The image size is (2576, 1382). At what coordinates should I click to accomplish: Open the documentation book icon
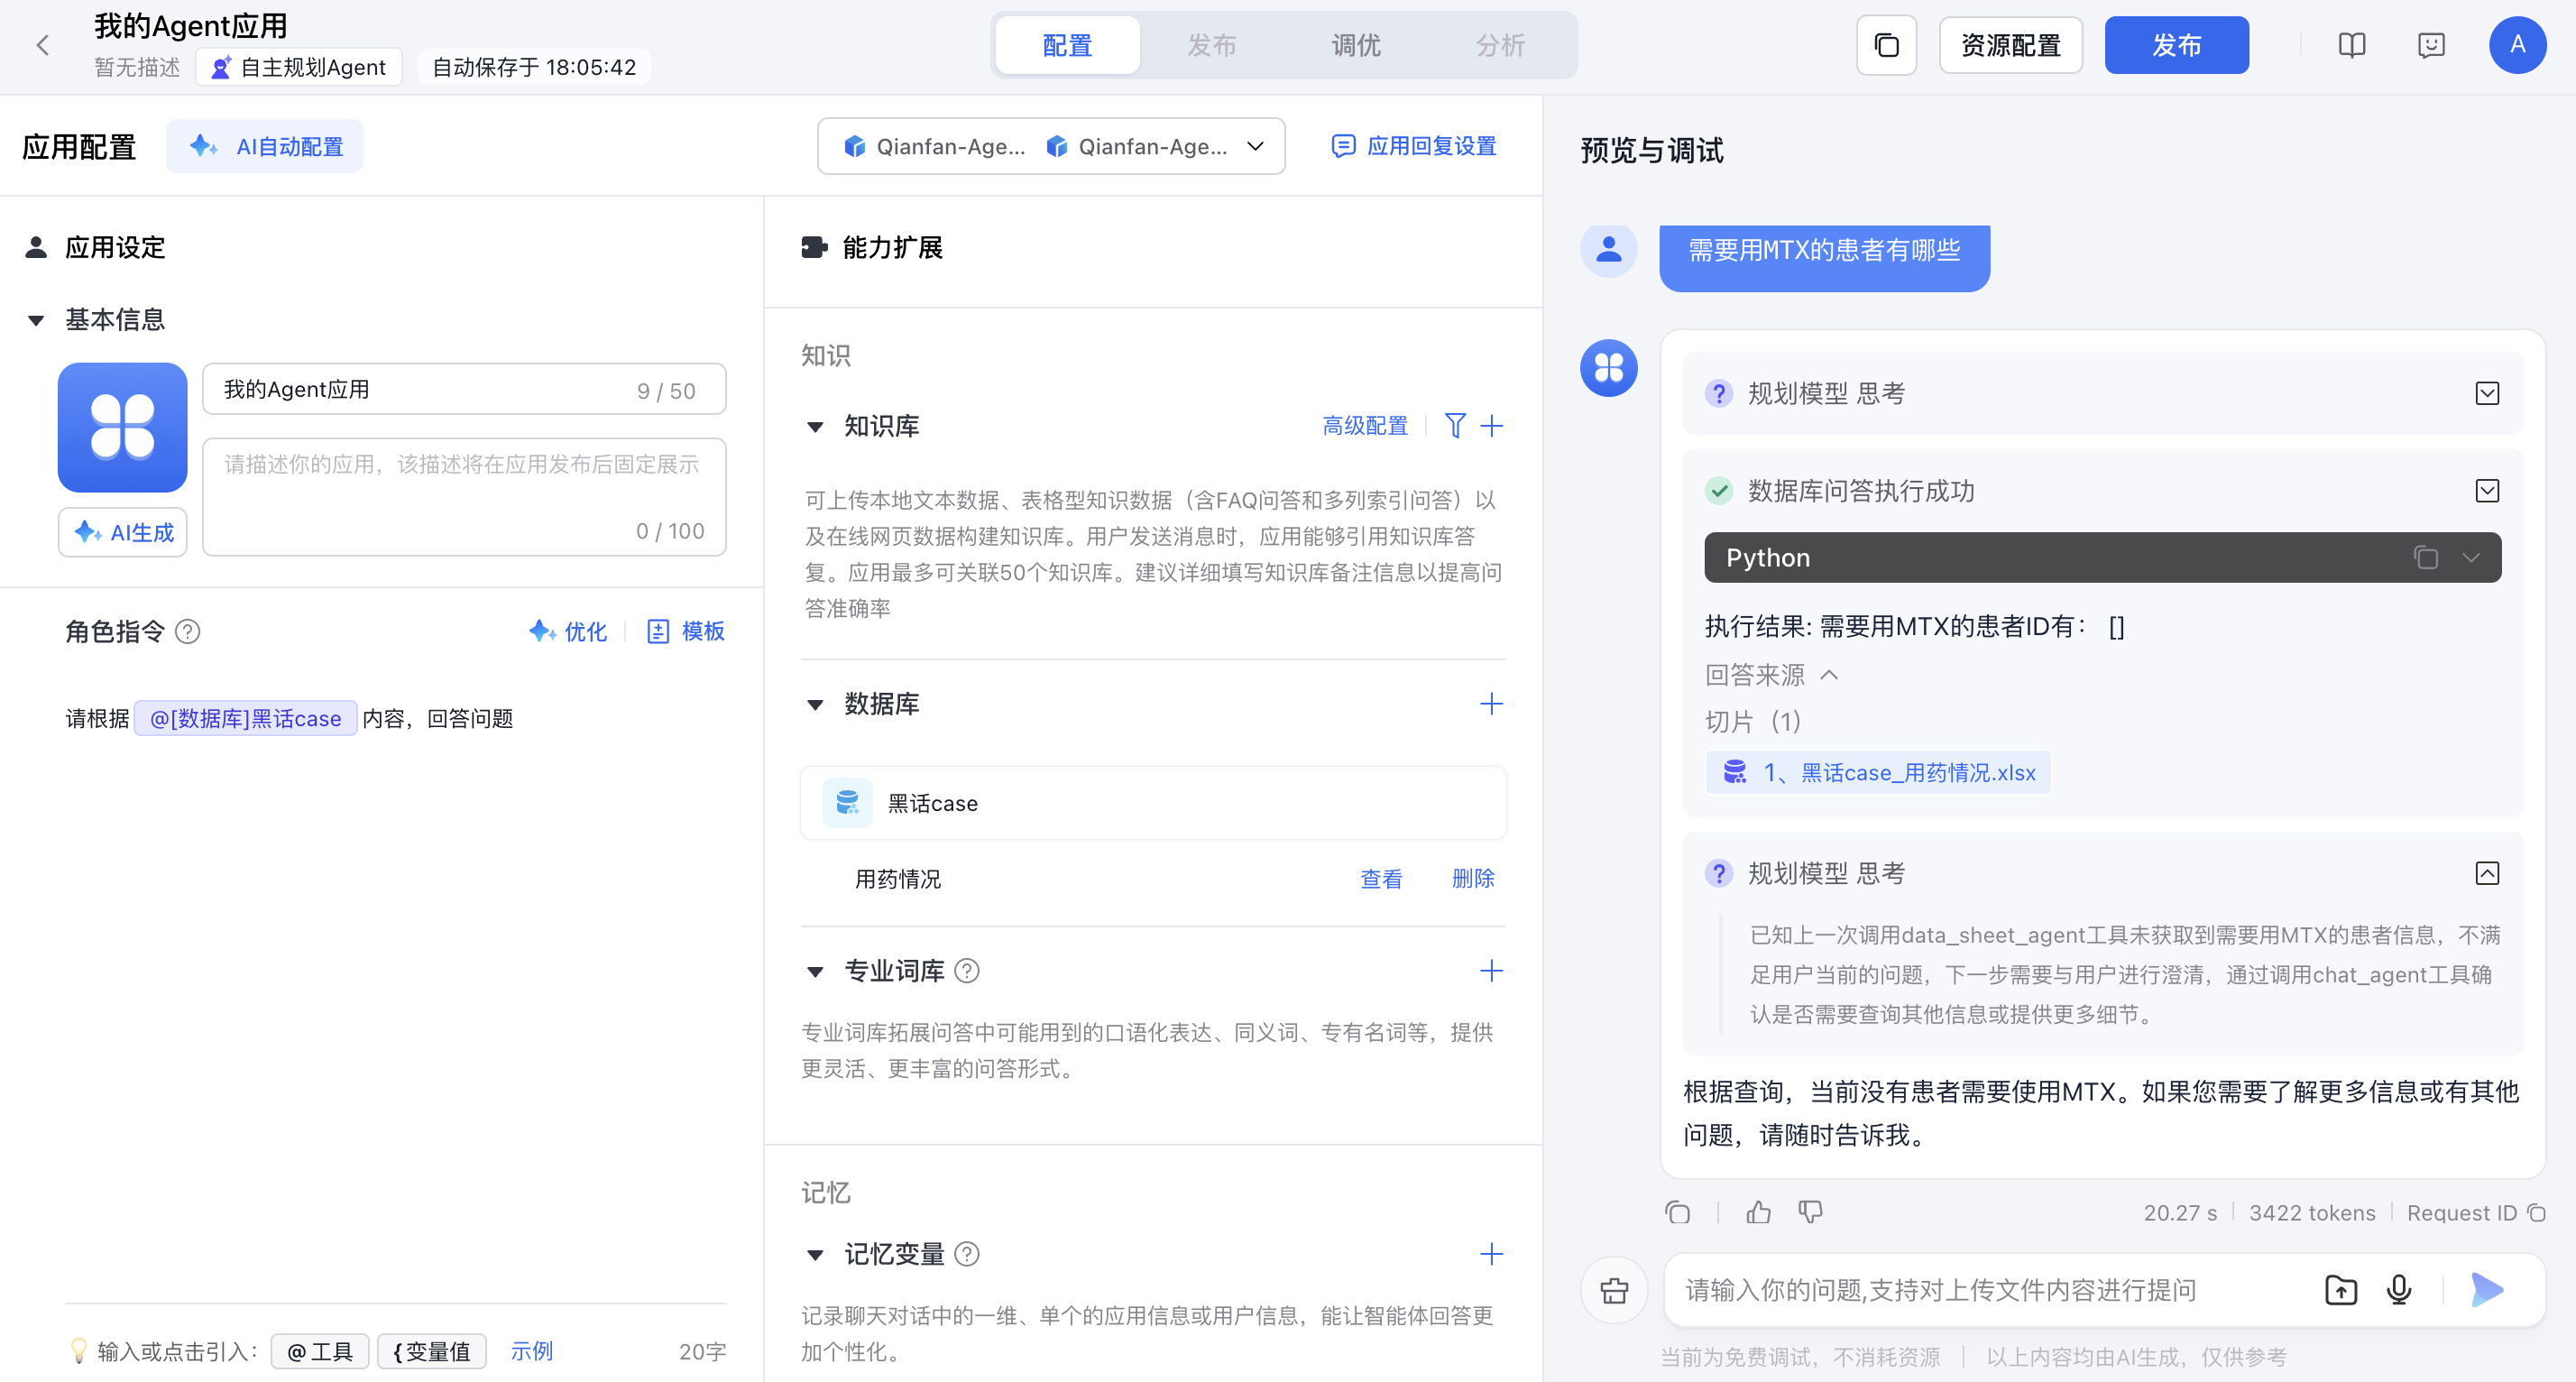[2351, 45]
